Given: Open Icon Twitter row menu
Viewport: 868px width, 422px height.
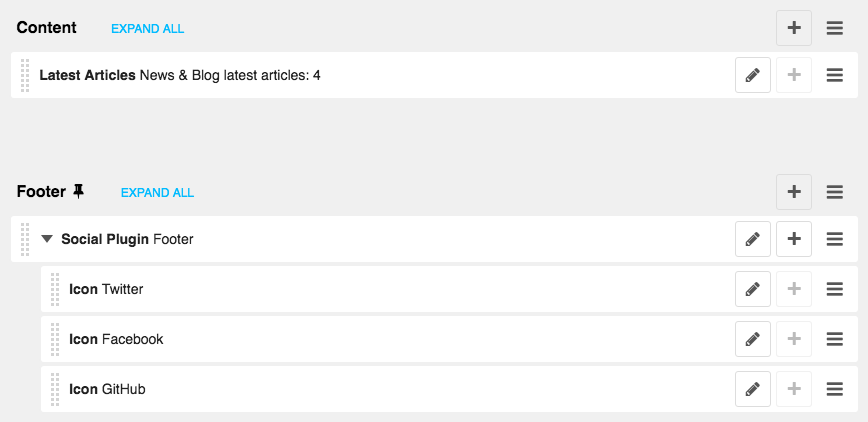Looking at the screenshot, I should click(835, 289).
